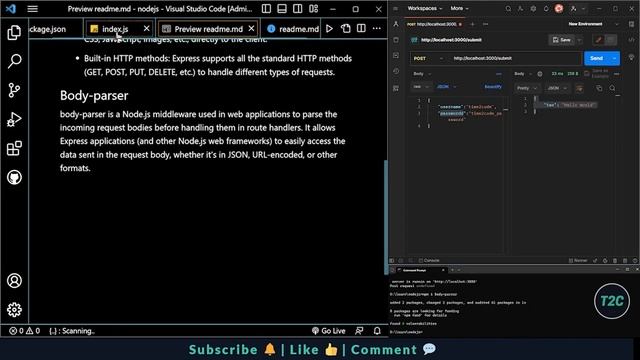Split the editor to the right
Image resolution: width=640 pixels, height=360 pixels.
tap(361, 29)
